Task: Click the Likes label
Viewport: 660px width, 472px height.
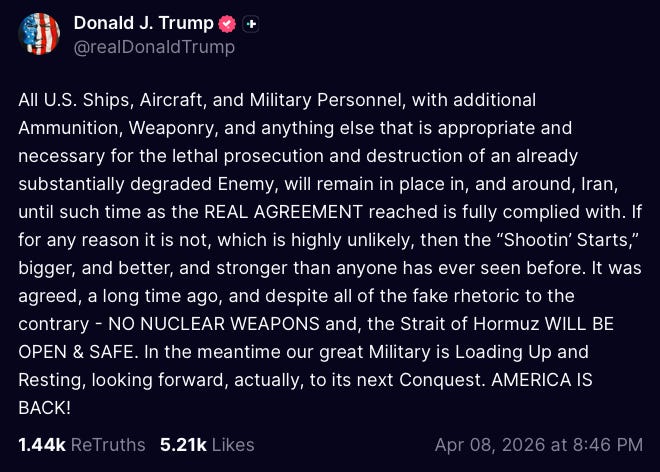Action: click(x=232, y=445)
